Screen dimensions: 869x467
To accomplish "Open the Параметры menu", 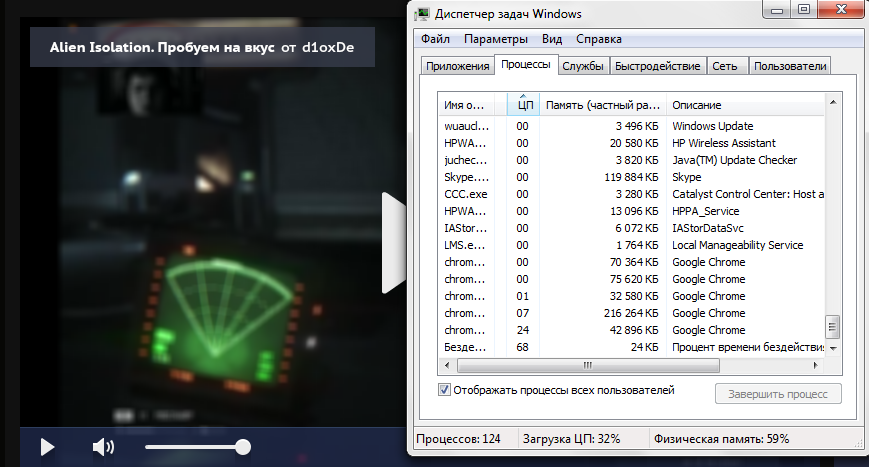I will click(x=495, y=39).
